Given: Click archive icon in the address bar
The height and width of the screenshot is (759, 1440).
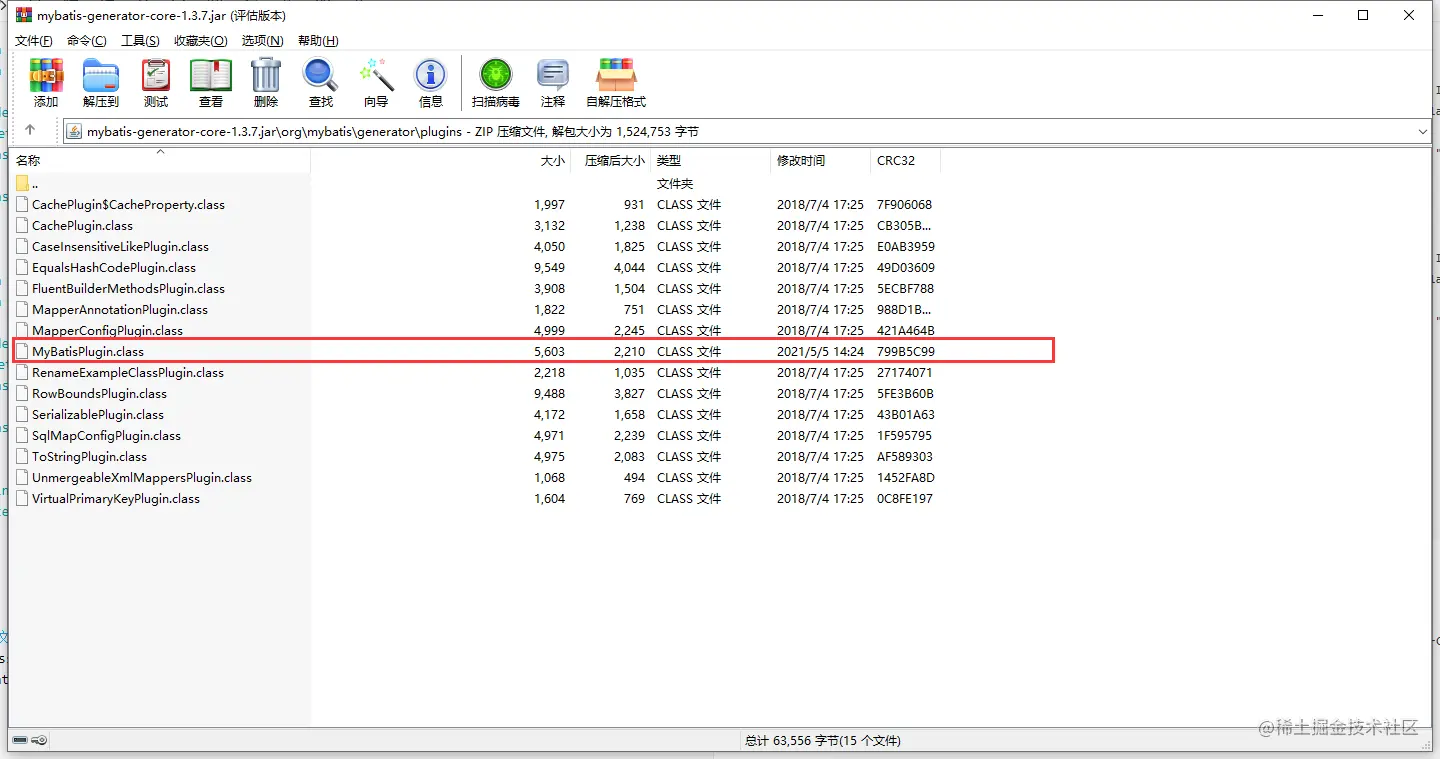Looking at the screenshot, I should pos(74,131).
